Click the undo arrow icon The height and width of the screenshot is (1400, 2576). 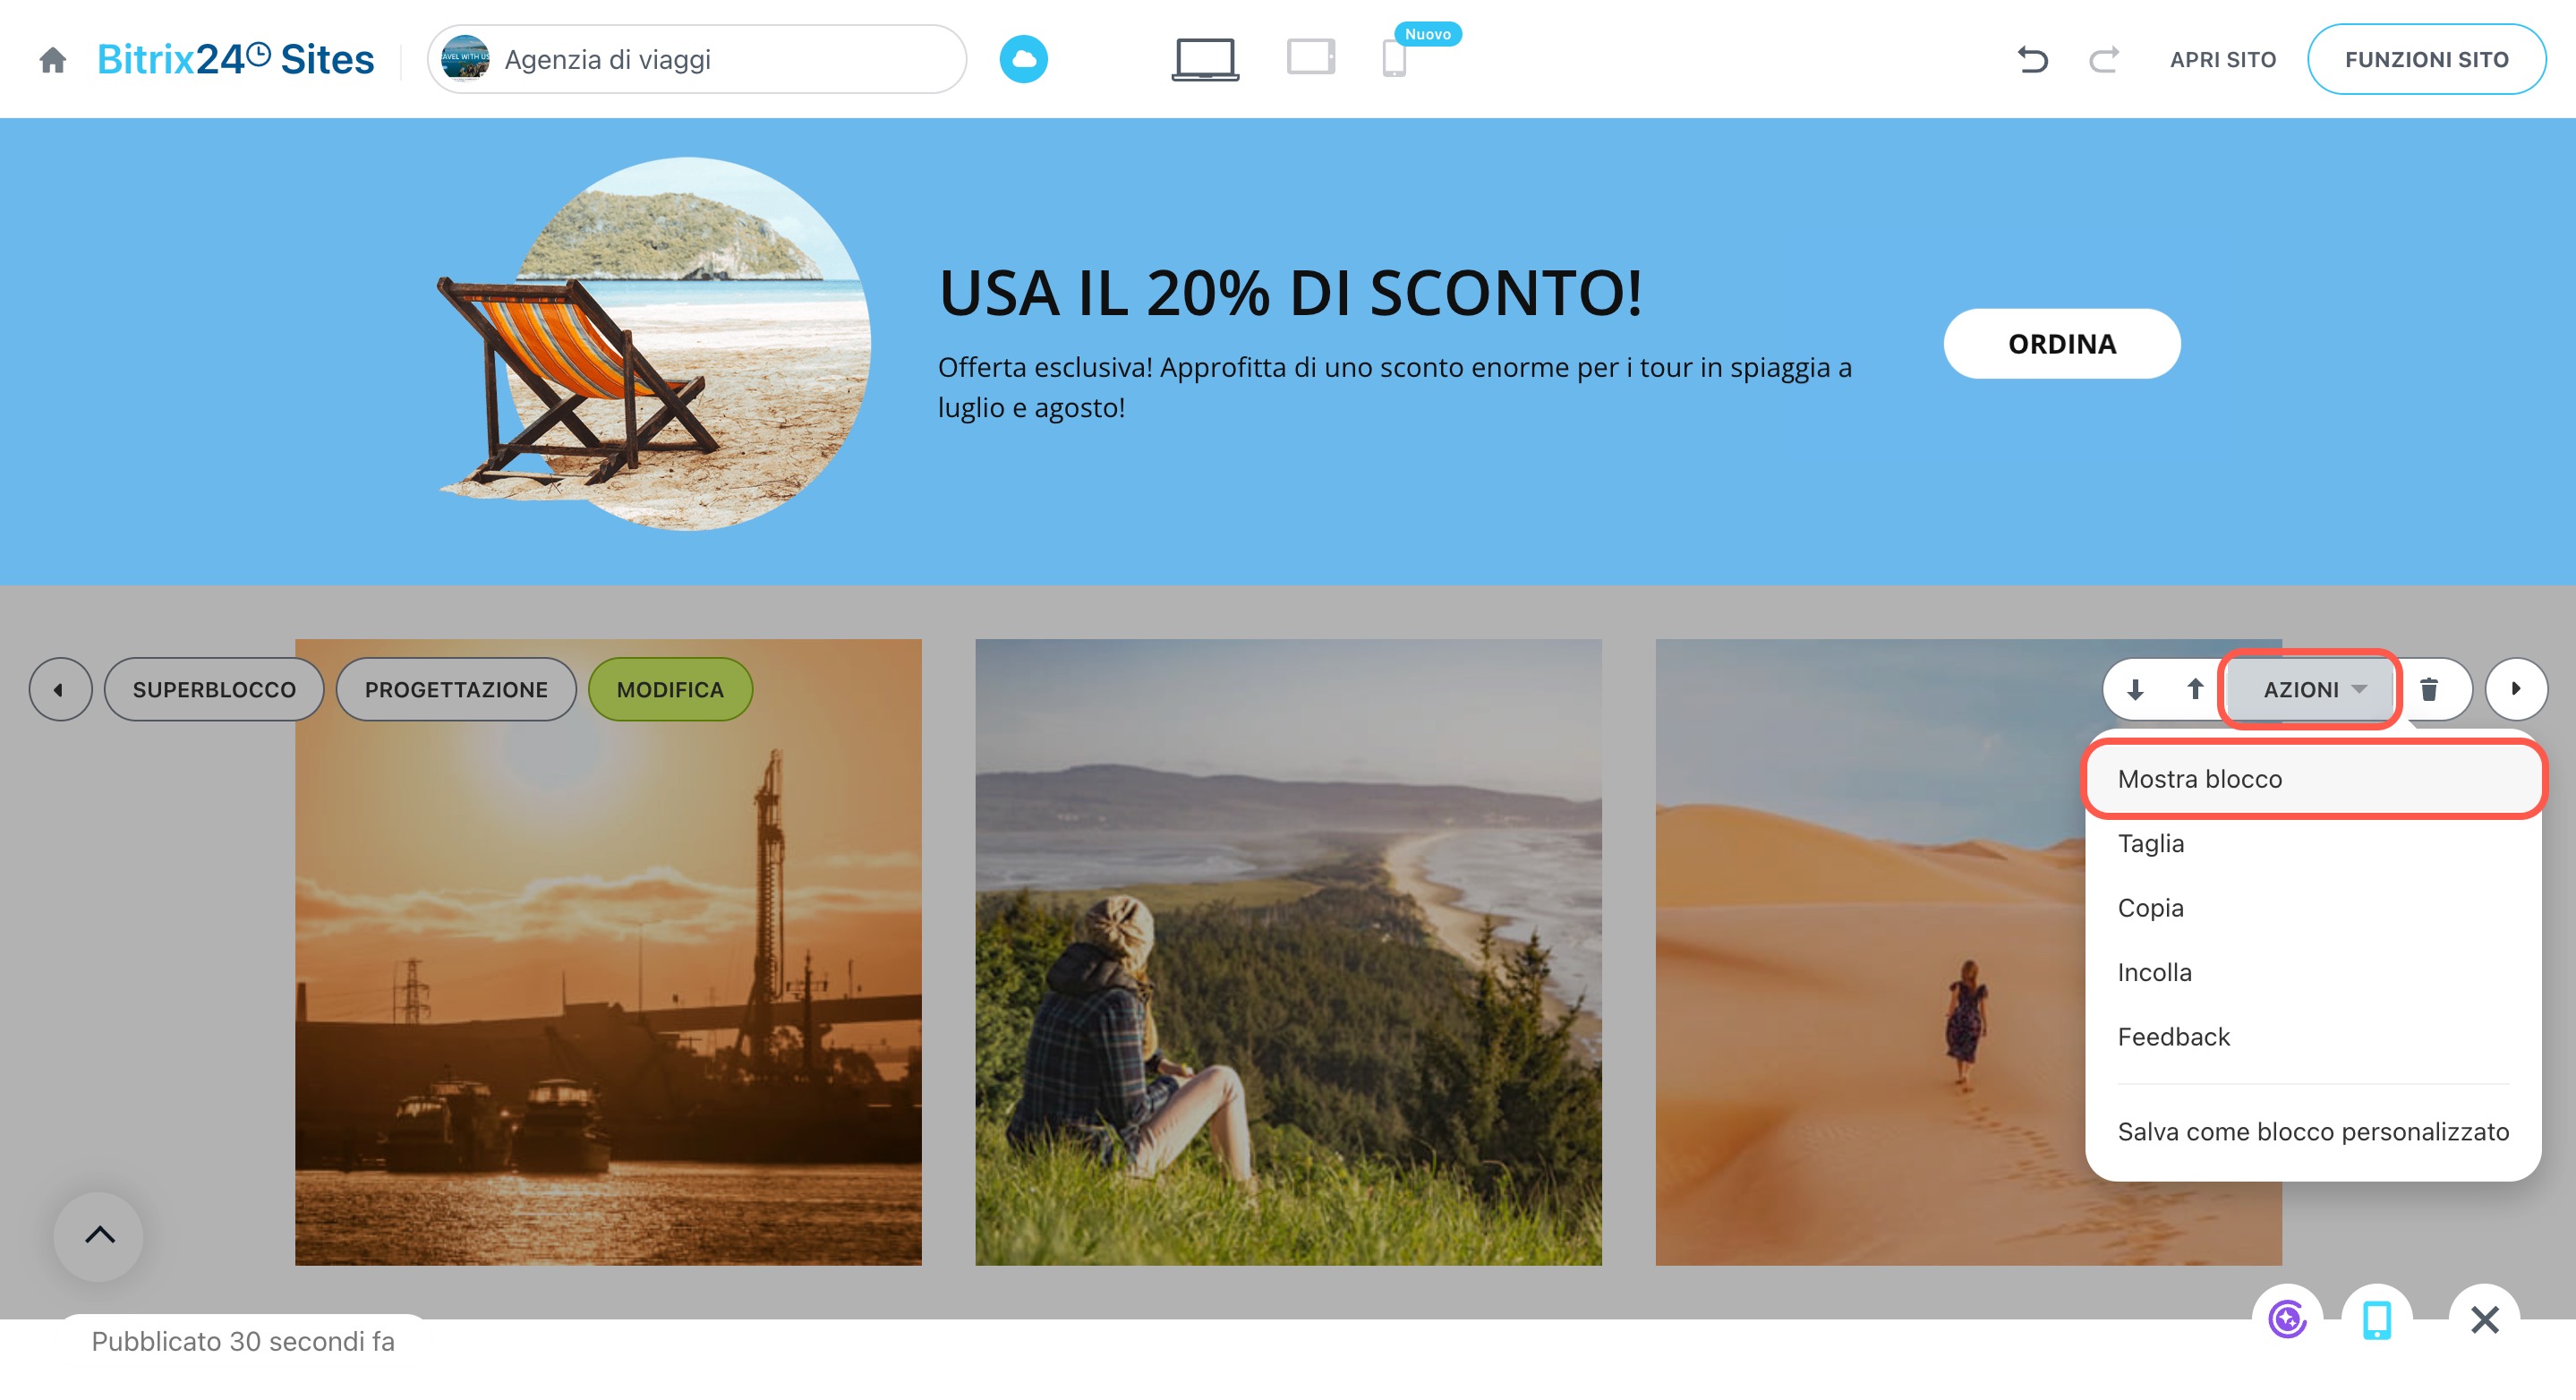click(x=2031, y=60)
